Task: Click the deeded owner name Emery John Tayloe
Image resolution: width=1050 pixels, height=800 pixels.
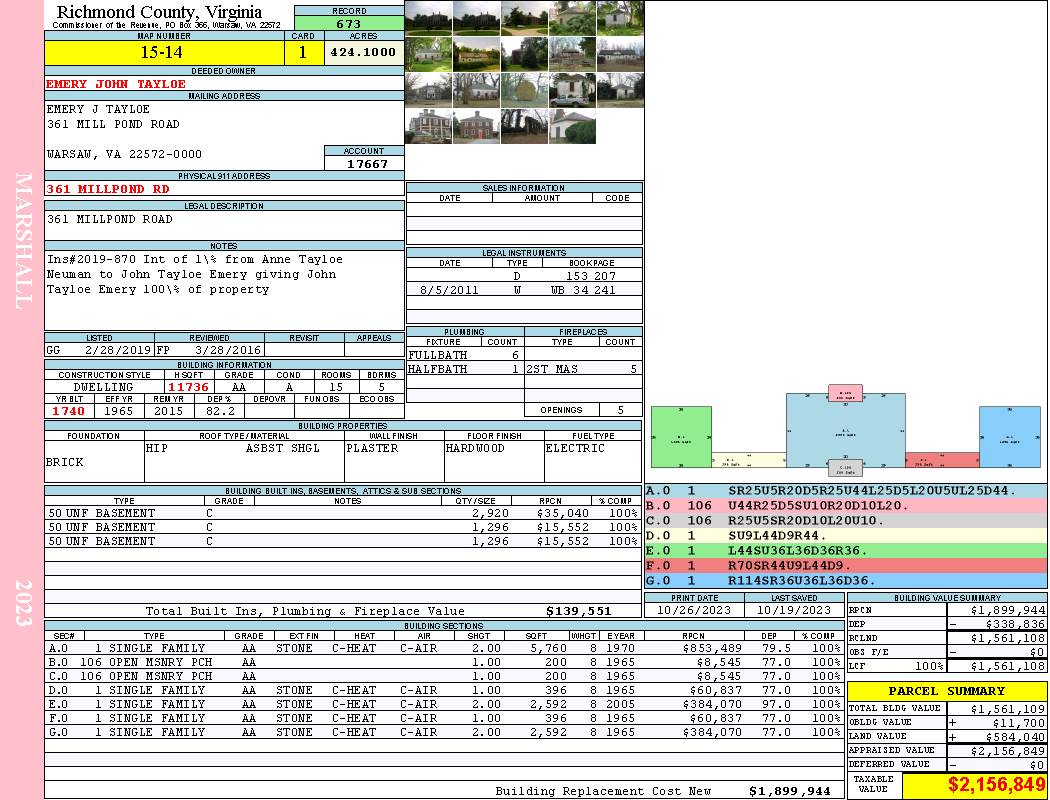Action: click(116, 84)
